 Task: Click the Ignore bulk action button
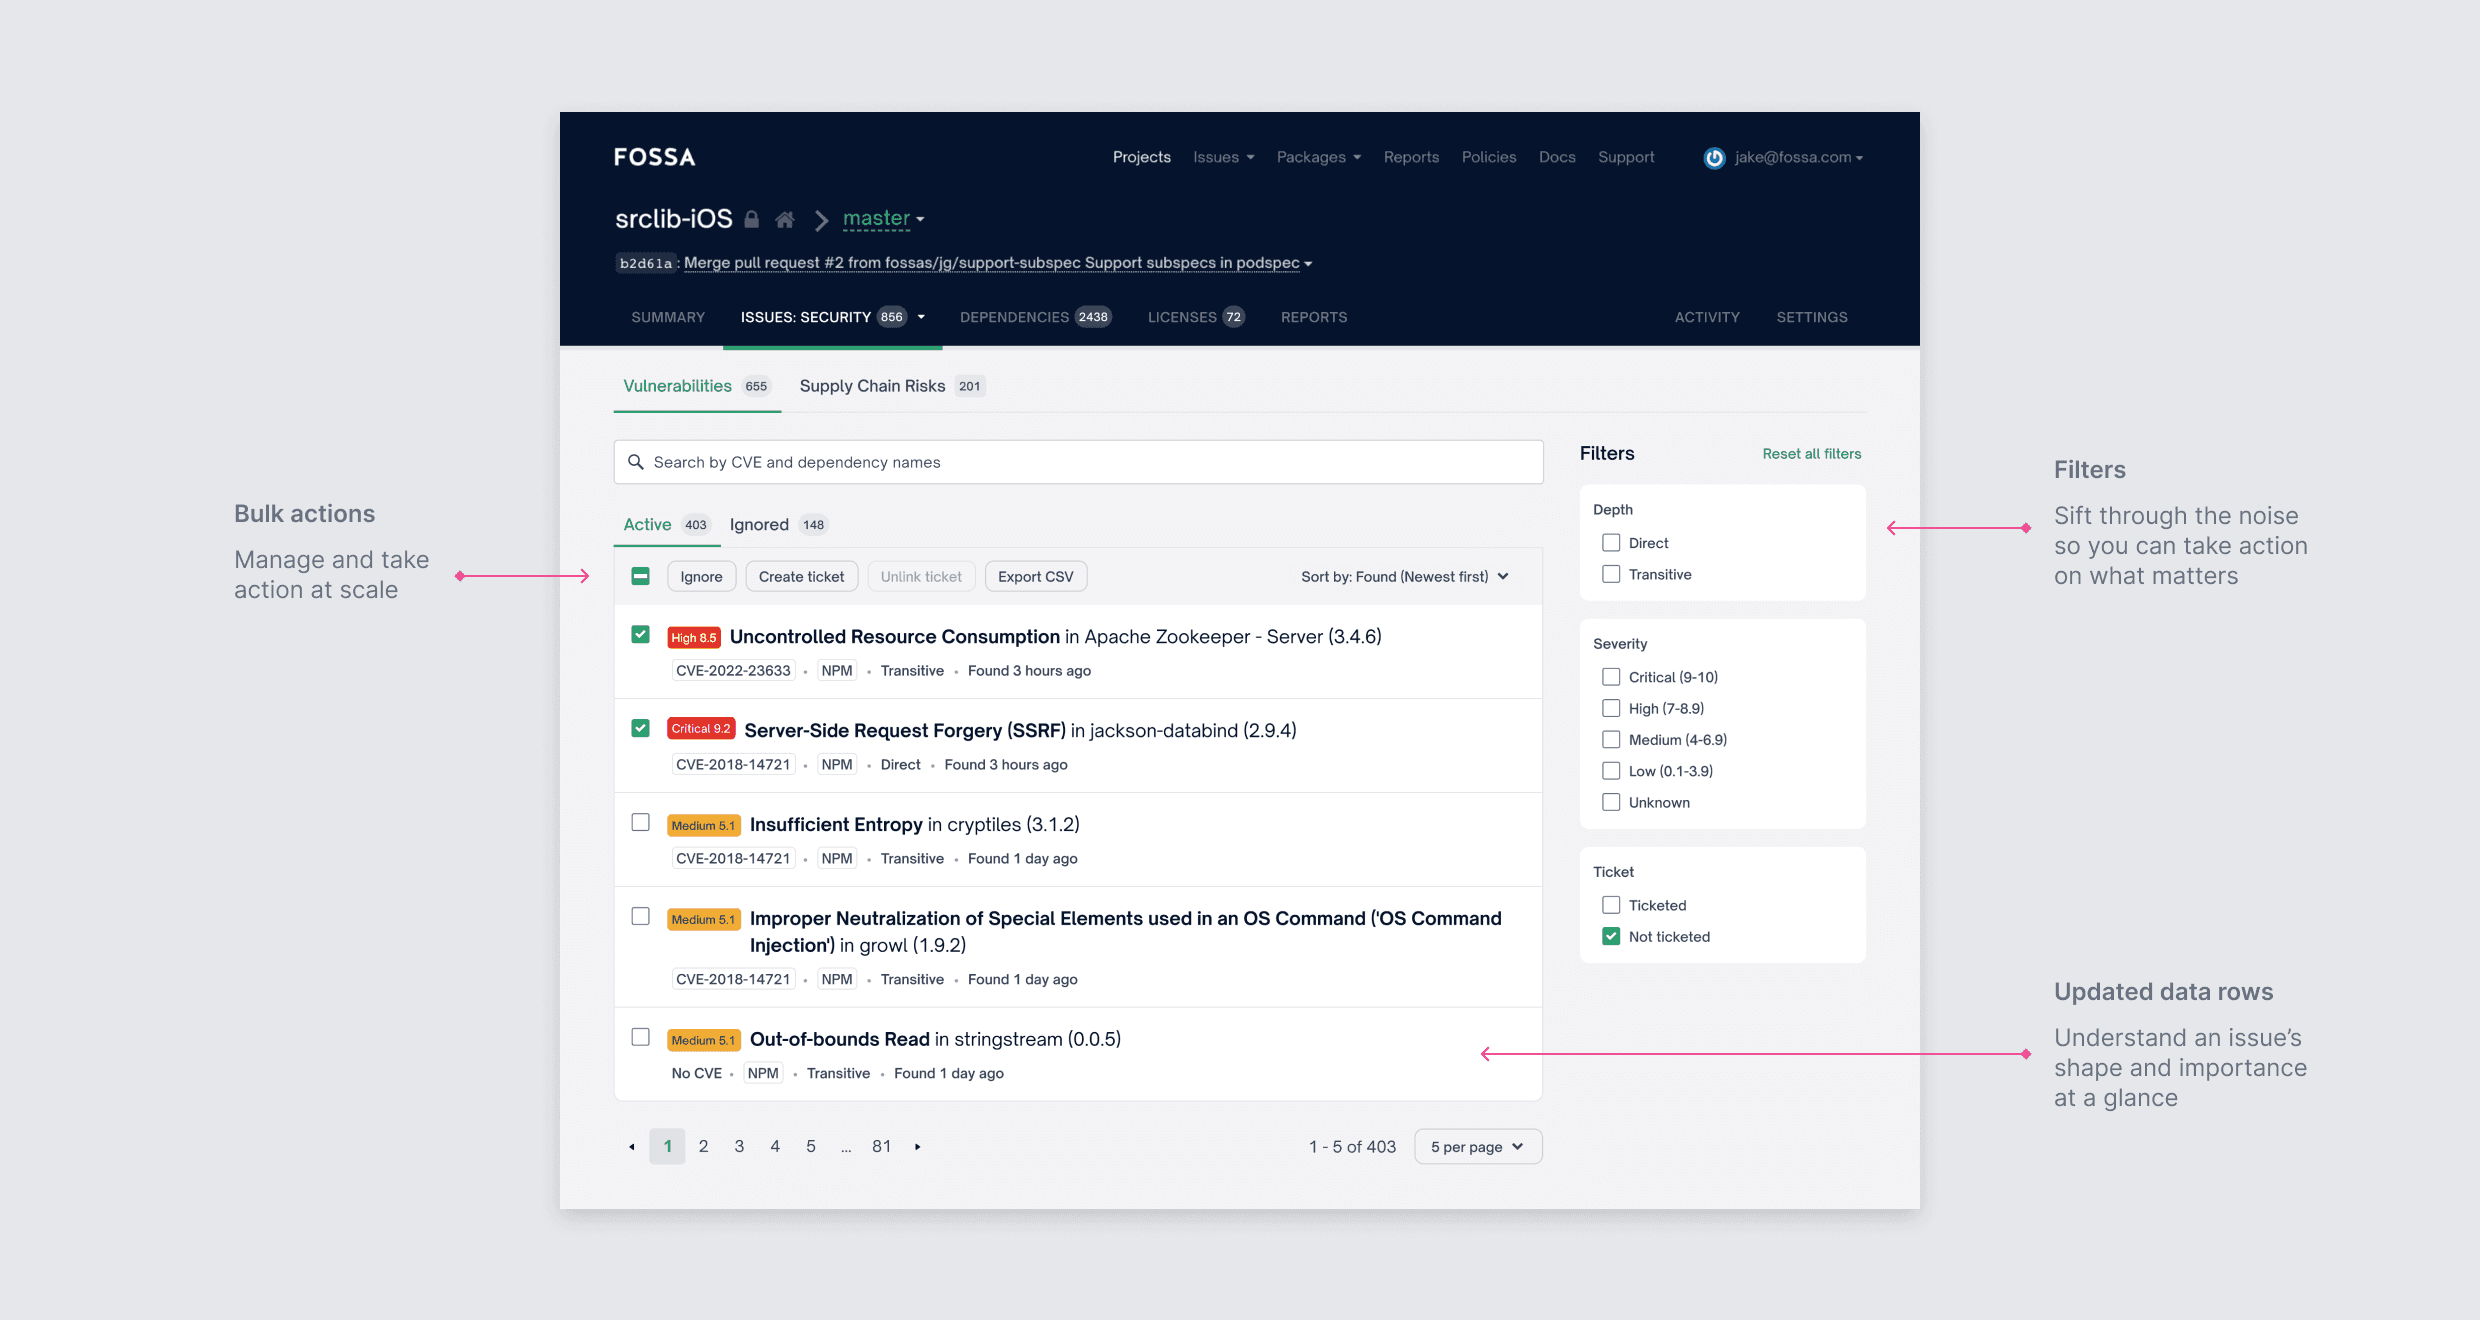click(701, 577)
